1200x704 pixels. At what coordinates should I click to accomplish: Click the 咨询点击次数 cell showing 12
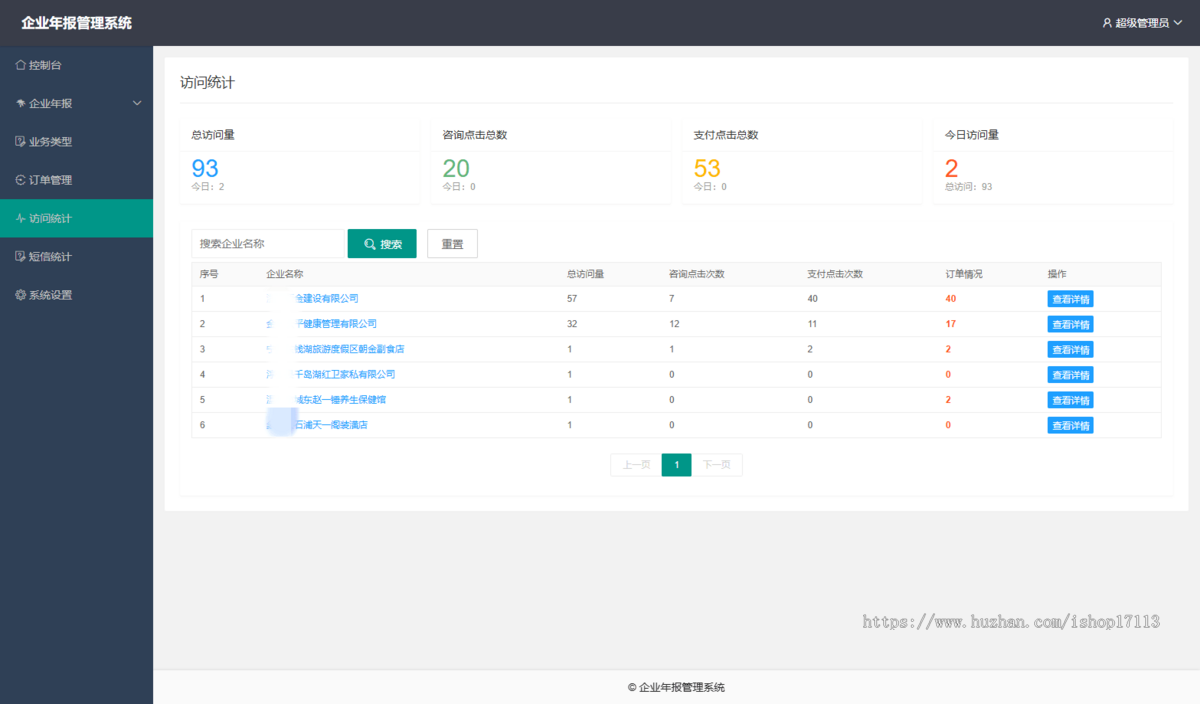(675, 324)
